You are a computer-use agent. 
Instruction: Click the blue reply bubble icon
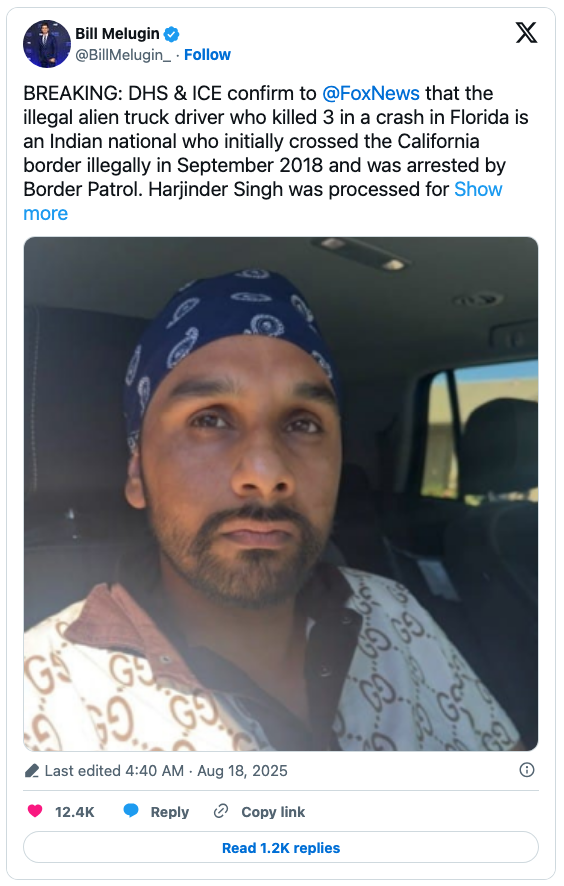(131, 811)
